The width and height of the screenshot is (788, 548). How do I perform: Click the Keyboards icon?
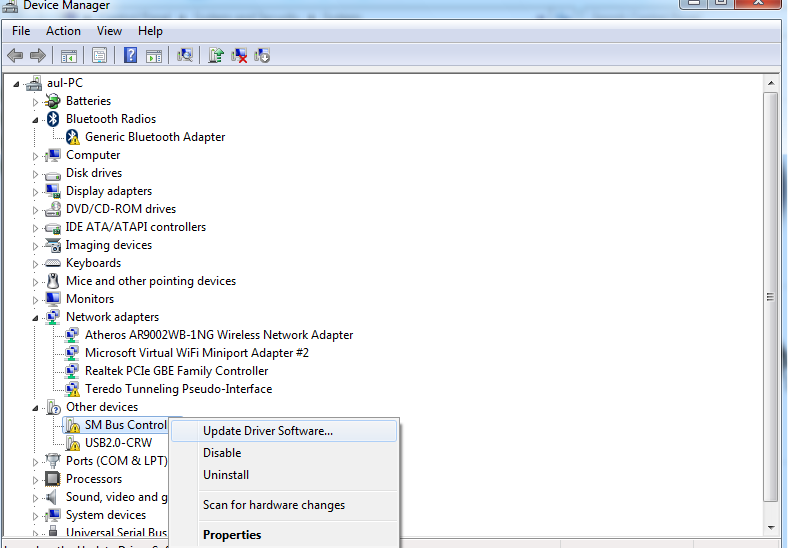[x=52, y=263]
